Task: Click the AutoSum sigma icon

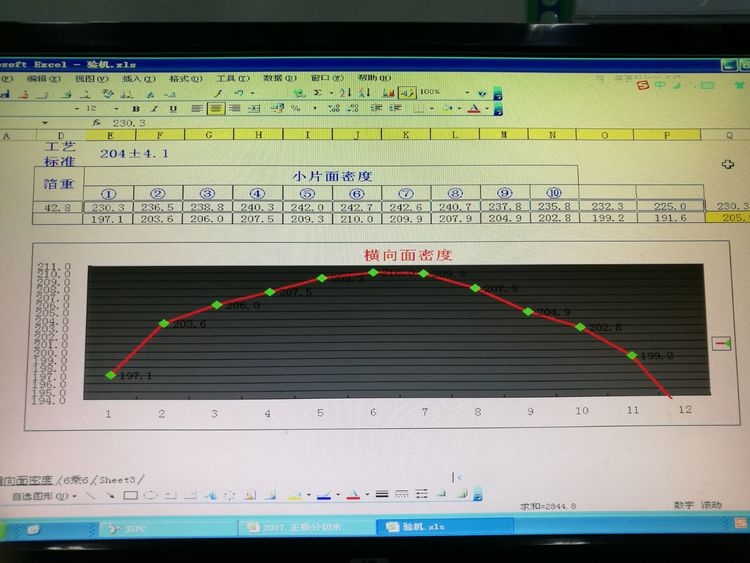Action: point(318,93)
